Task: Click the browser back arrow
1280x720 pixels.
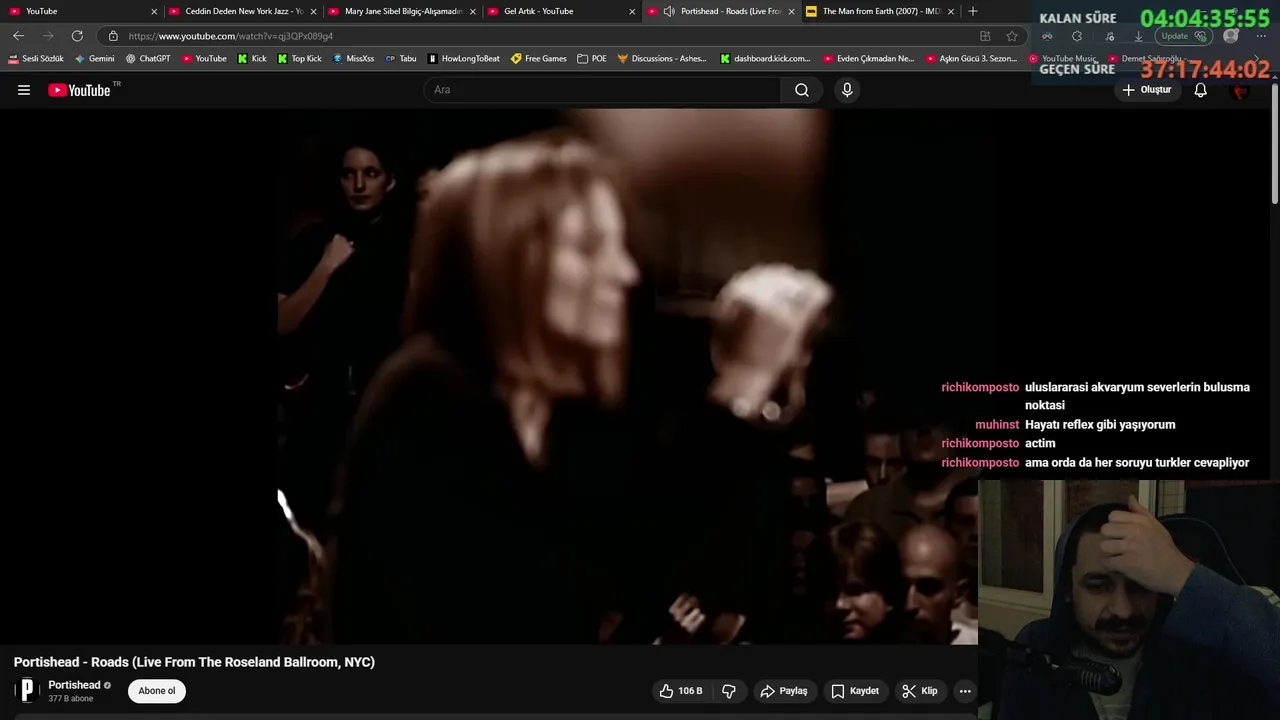Action: pyautogui.click(x=18, y=36)
